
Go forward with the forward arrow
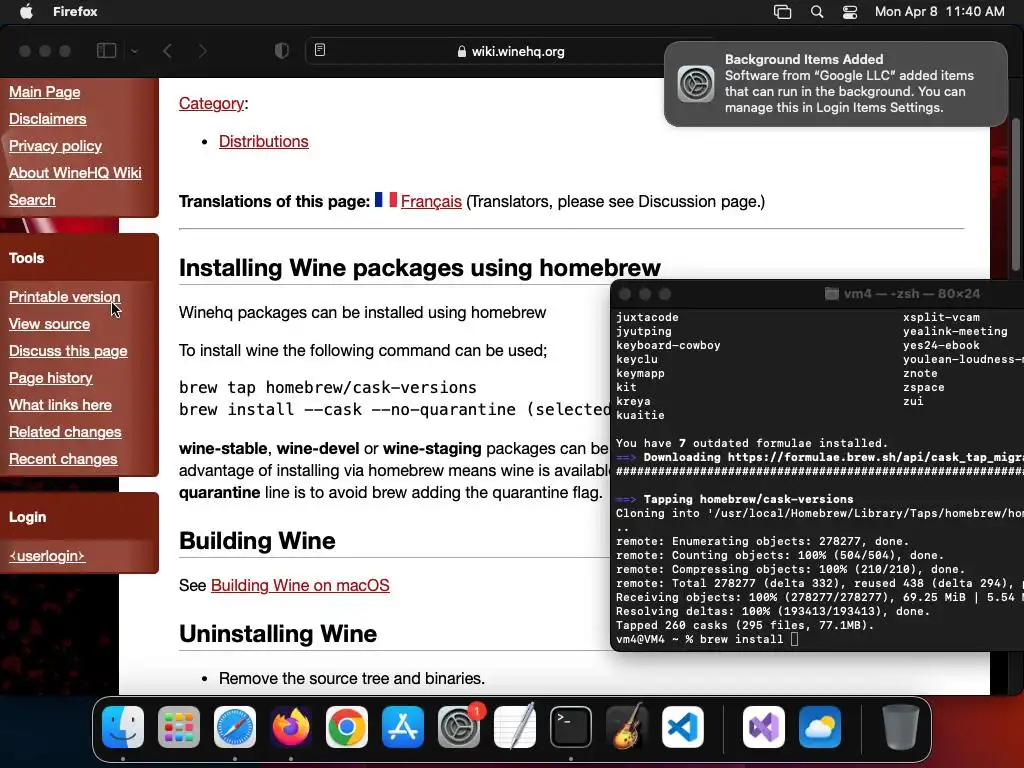click(202, 51)
